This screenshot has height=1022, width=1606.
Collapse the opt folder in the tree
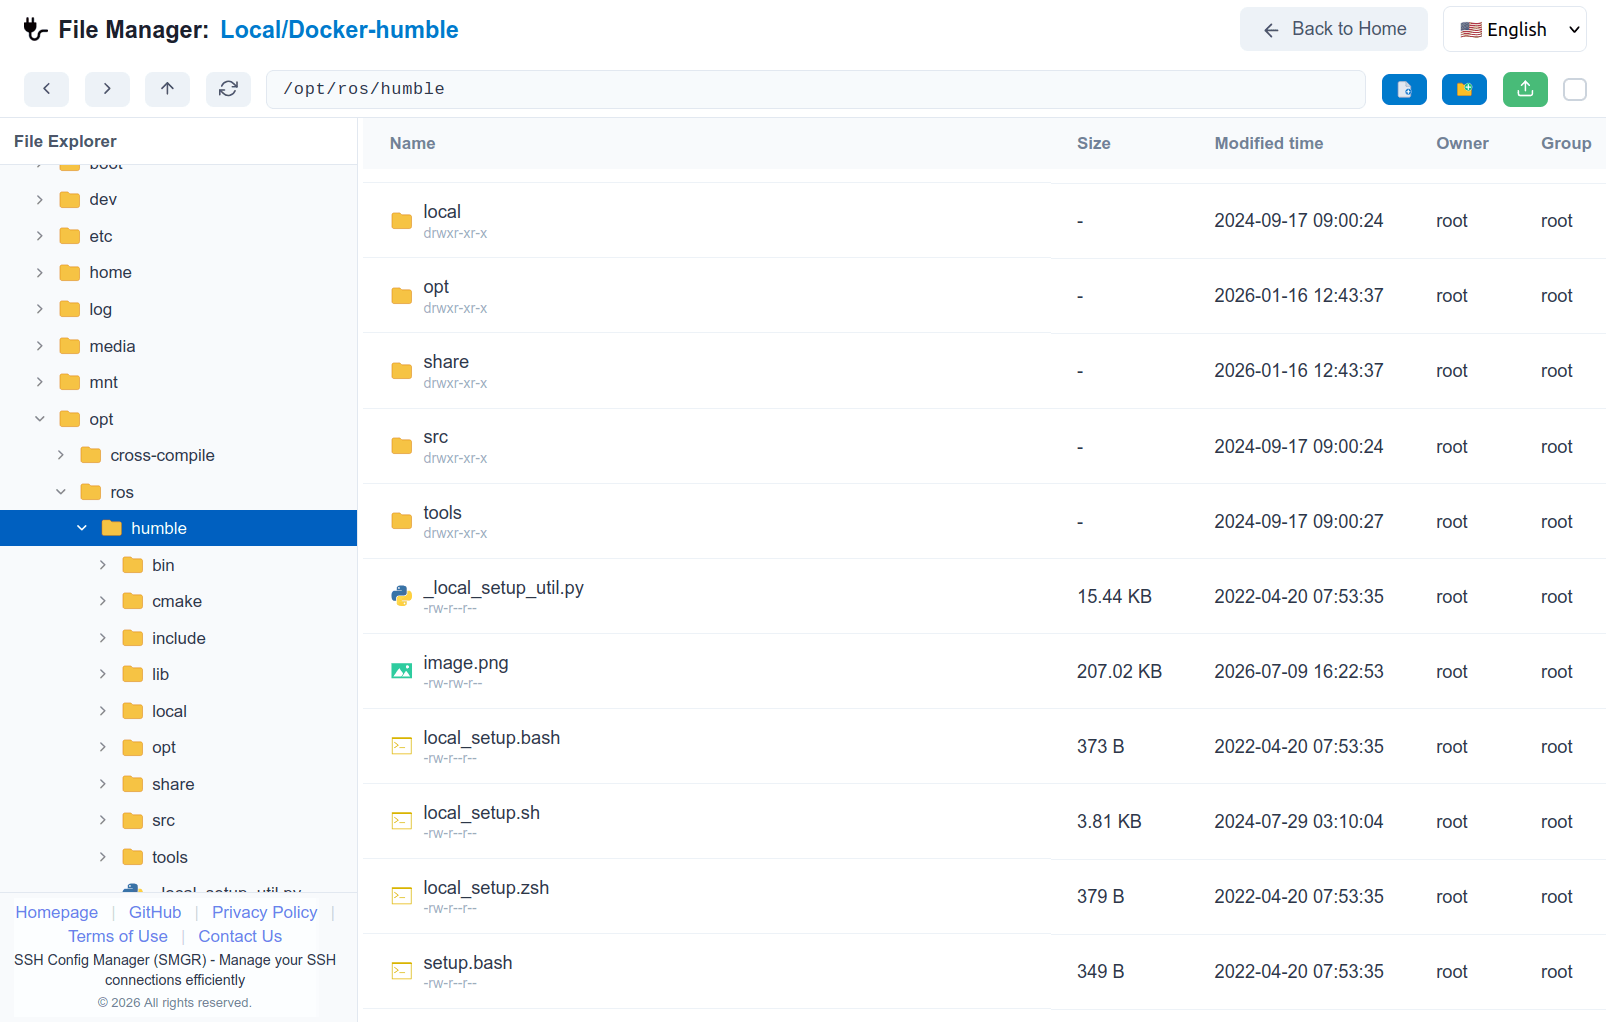40,419
